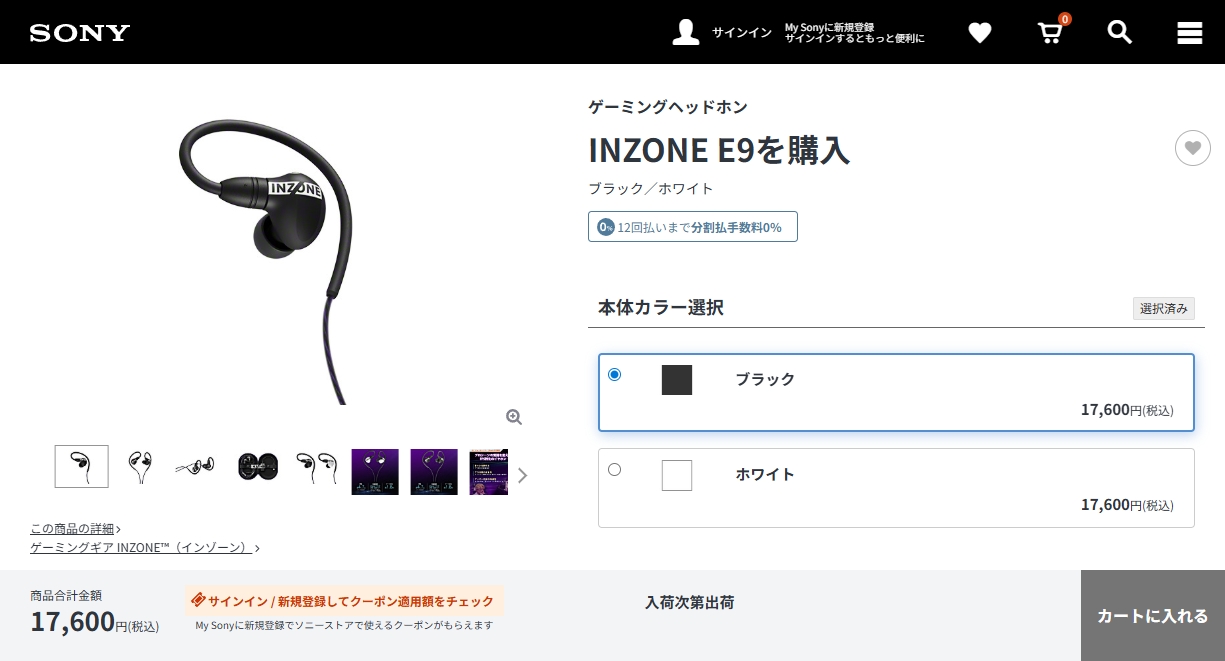
Task: Open the sign-in user icon
Action: (x=686, y=32)
